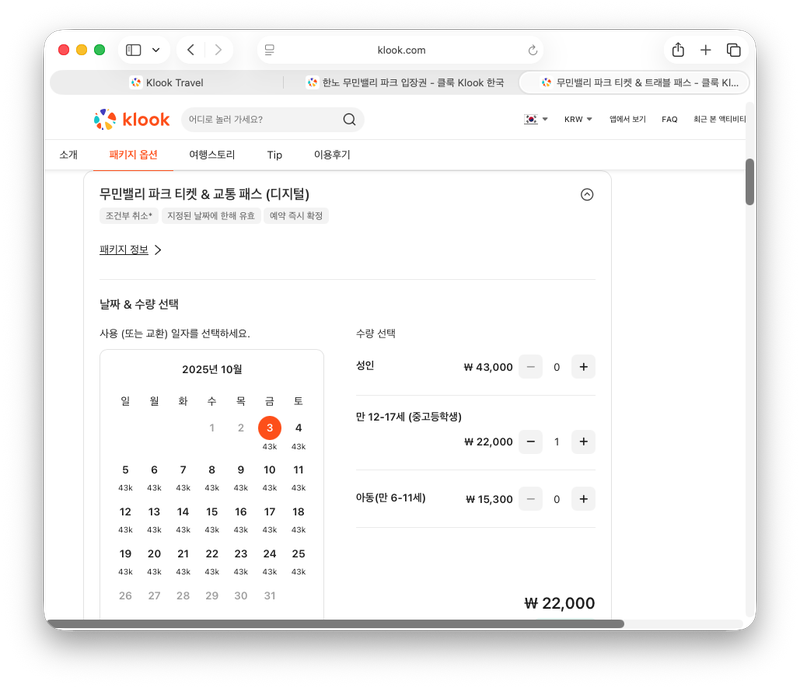
Task: Click the ₩ 15,300 child price
Action: coord(489,499)
